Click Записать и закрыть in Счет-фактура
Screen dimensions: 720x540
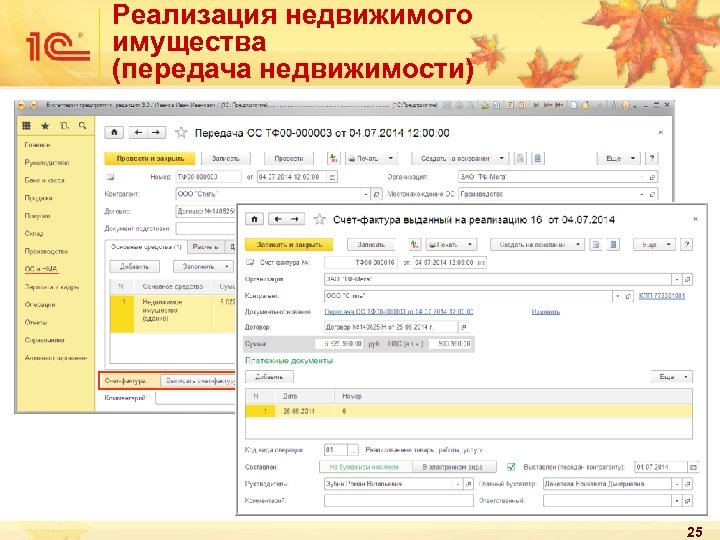[289, 245]
